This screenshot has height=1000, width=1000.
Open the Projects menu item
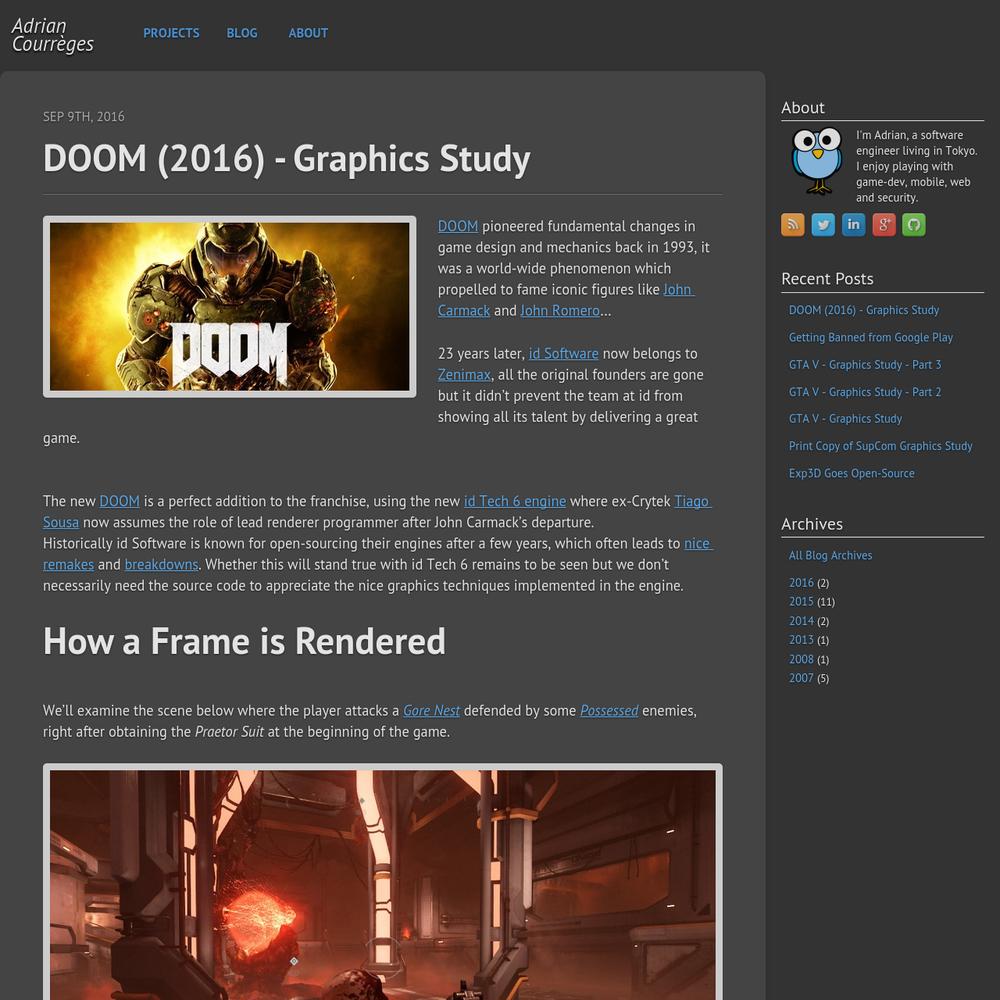171,33
